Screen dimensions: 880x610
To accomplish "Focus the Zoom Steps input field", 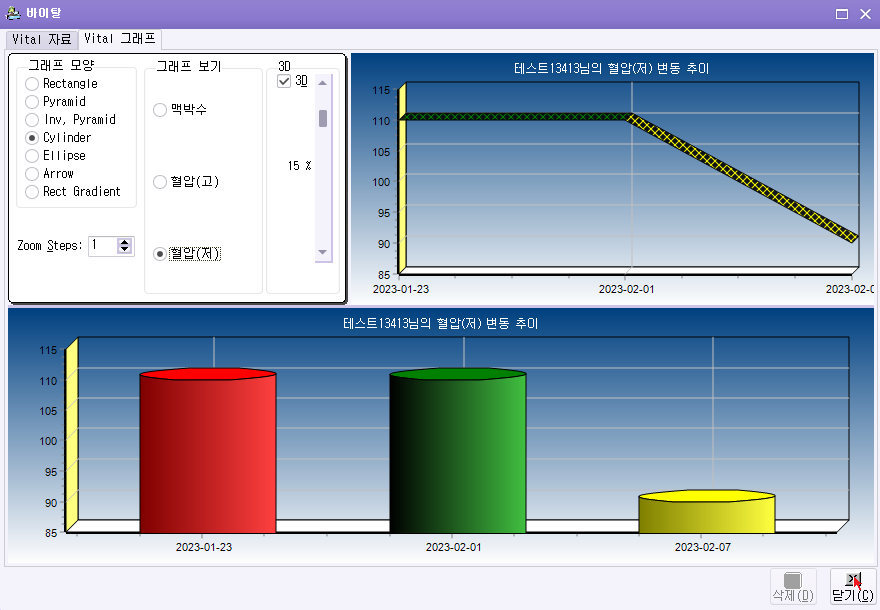I will (103, 246).
